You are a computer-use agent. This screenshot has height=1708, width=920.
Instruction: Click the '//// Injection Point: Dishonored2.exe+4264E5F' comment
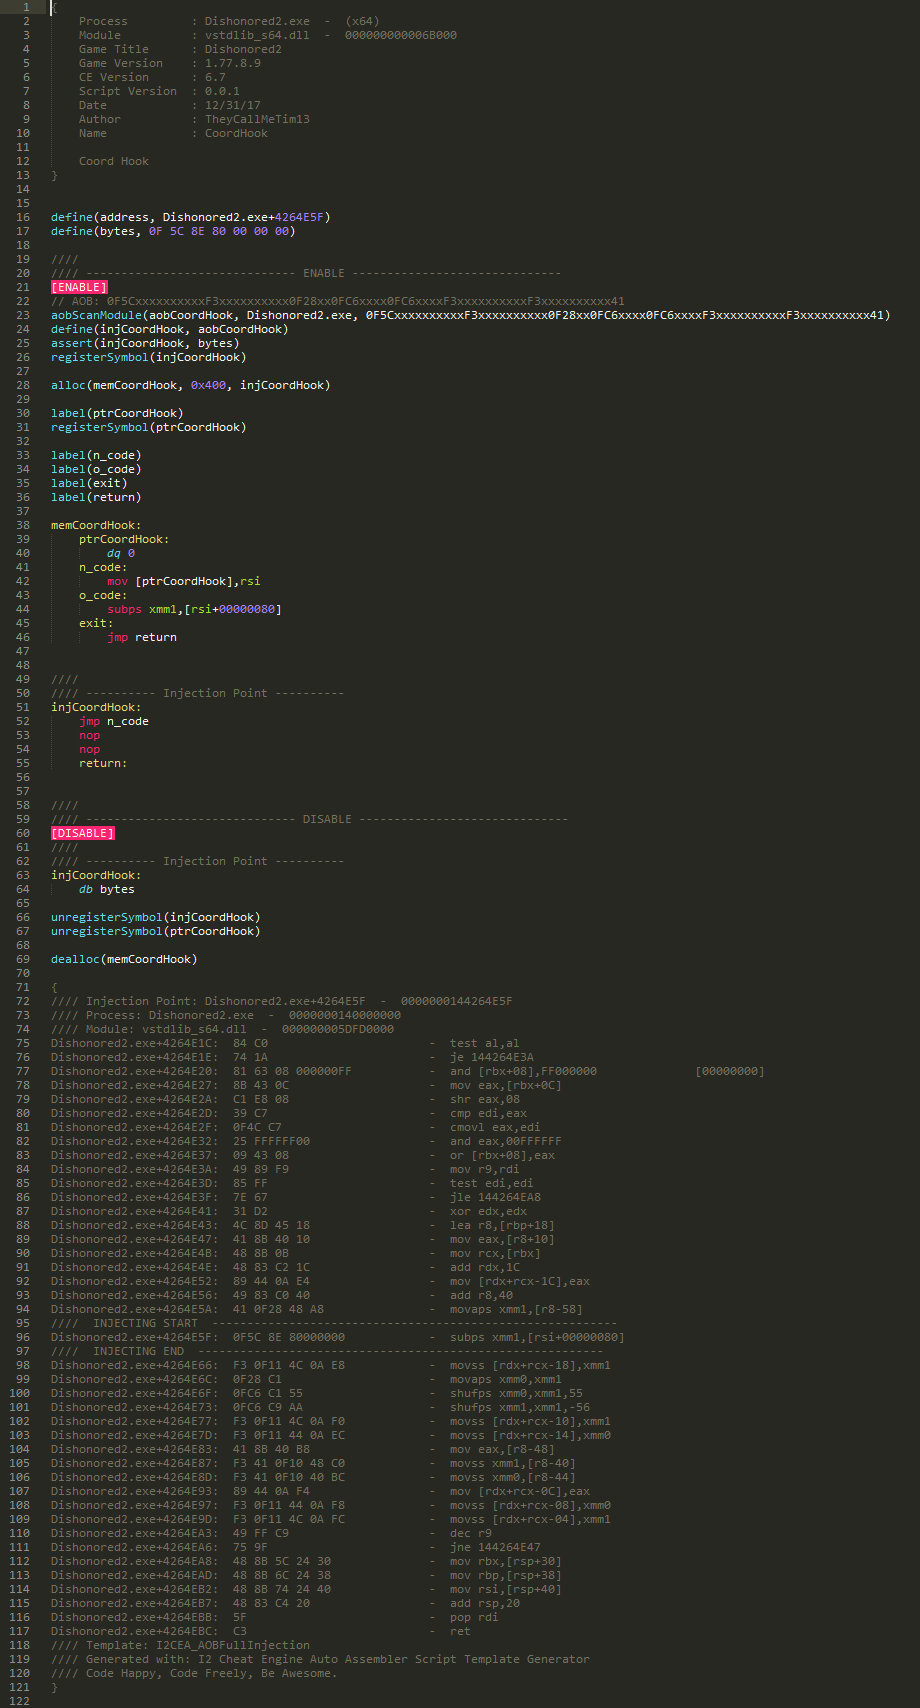point(282,1001)
